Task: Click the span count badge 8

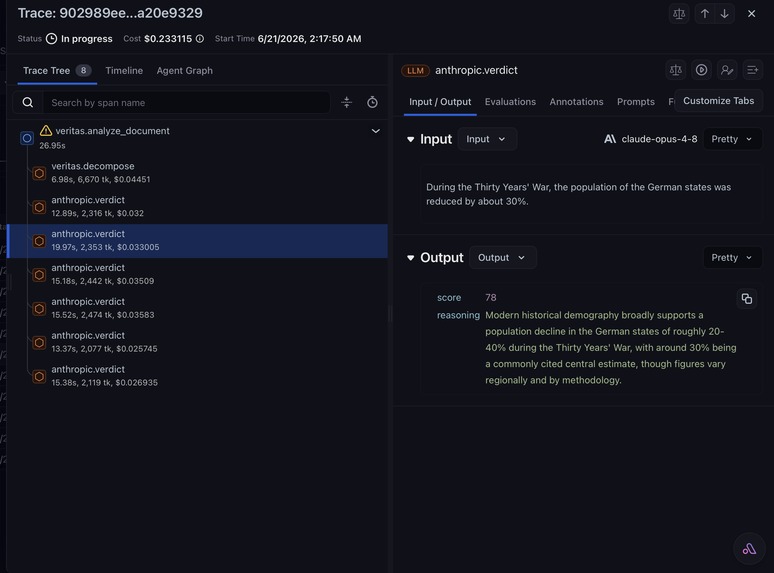Action: point(83,70)
